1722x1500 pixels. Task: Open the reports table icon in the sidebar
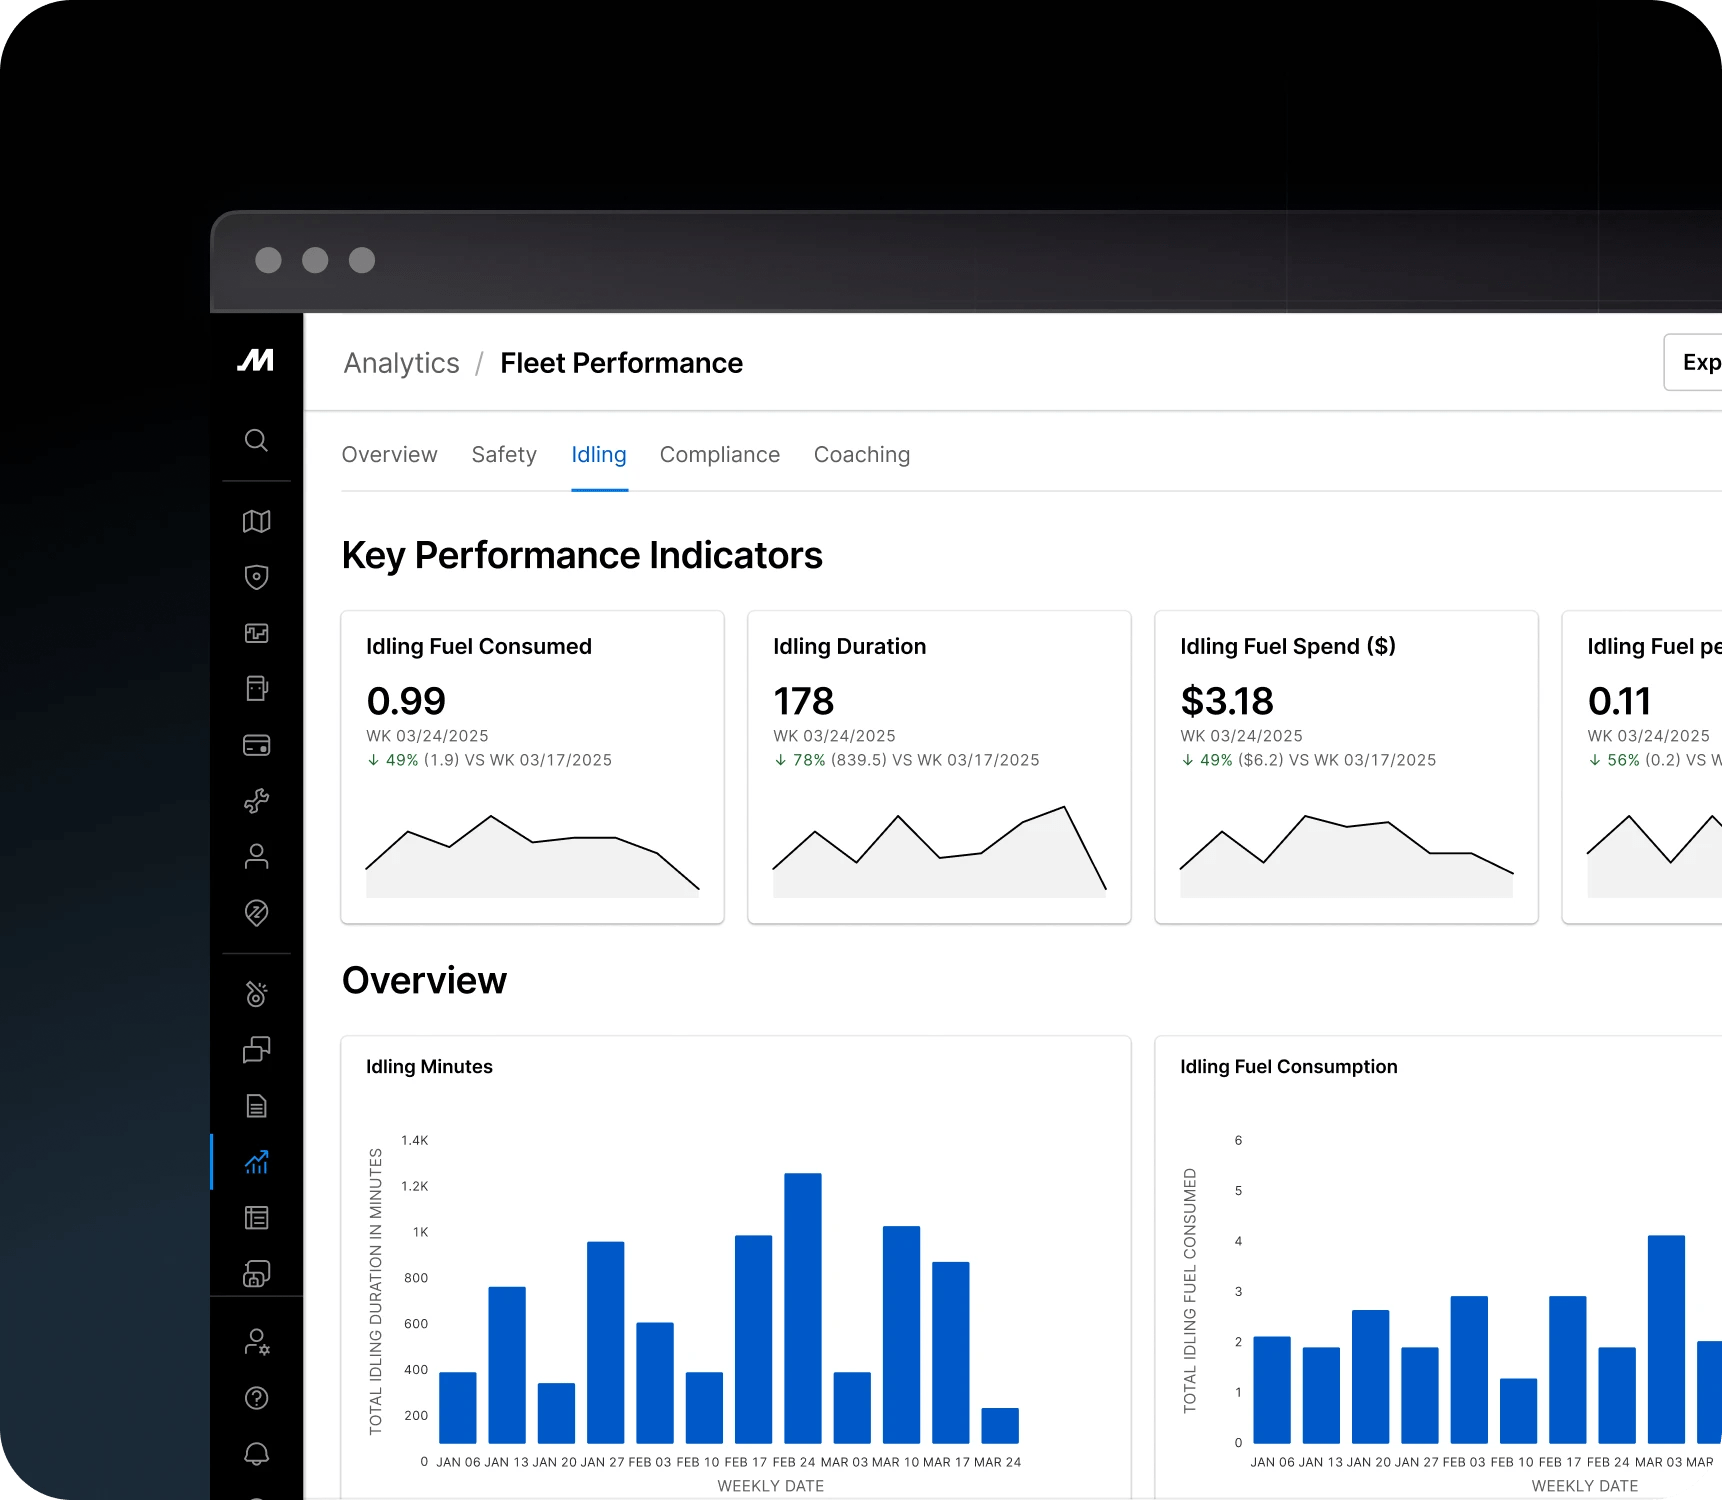tap(257, 1217)
